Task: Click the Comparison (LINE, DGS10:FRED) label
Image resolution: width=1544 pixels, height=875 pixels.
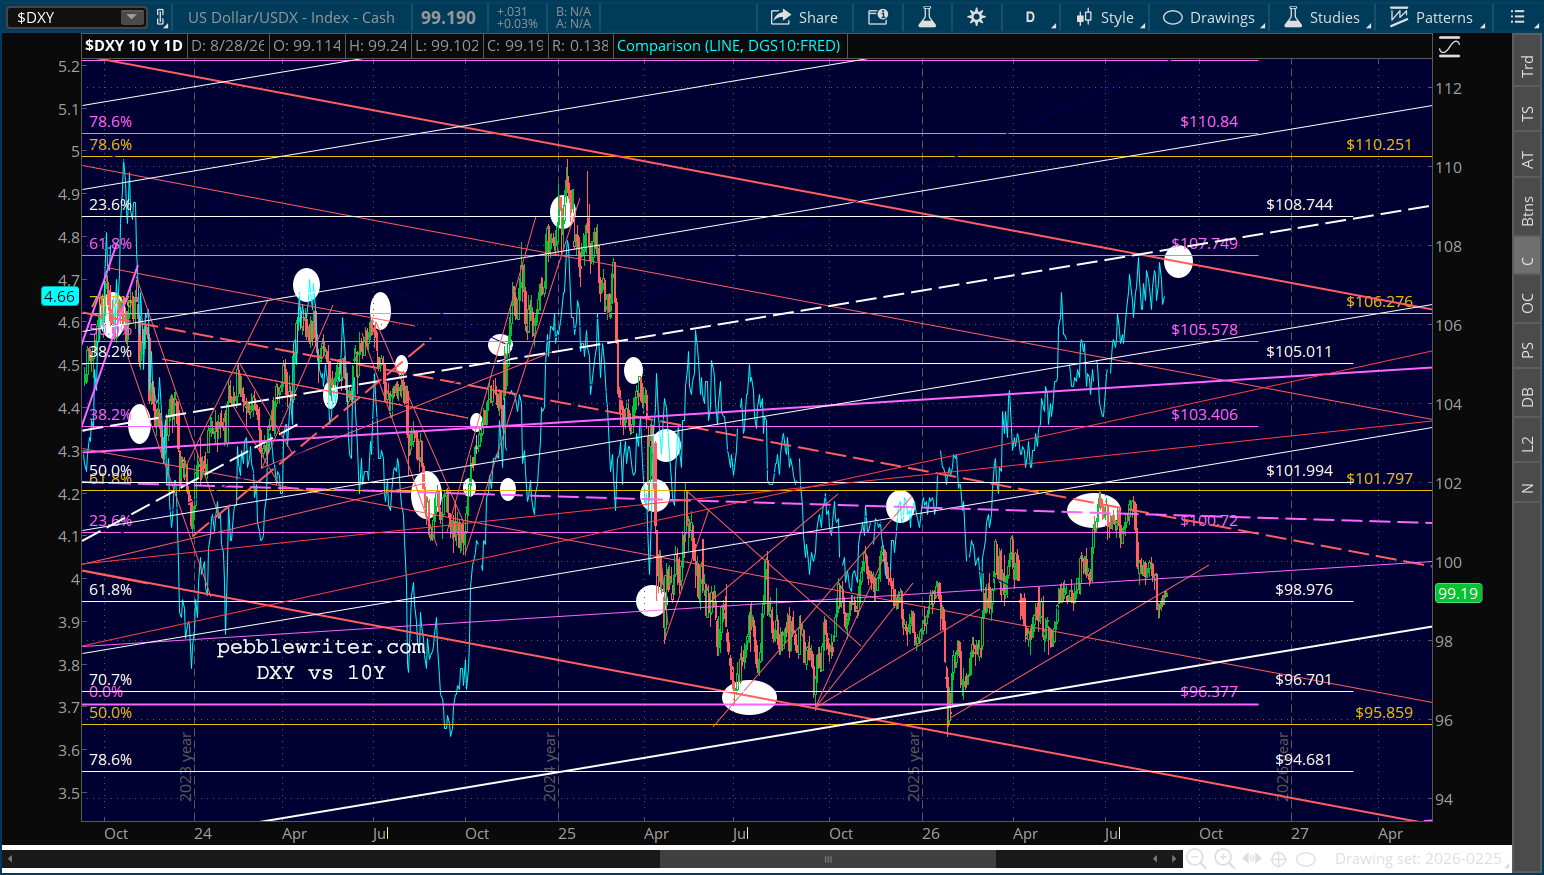Action: click(729, 45)
